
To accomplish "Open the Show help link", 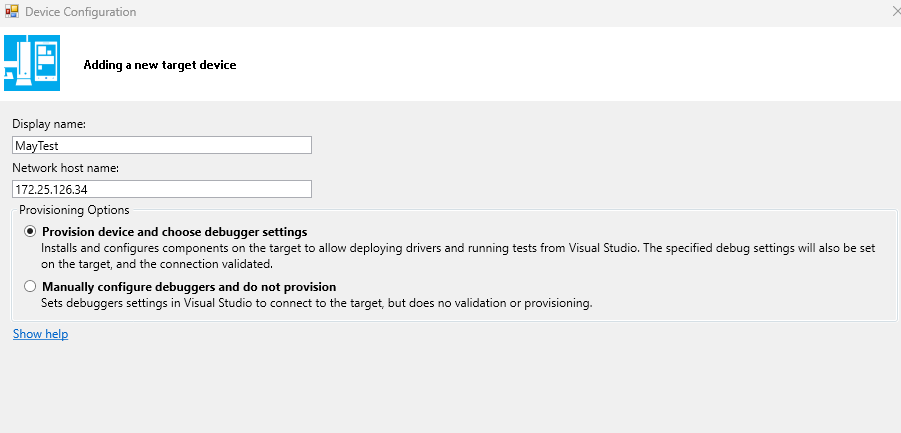I will [x=40, y=334].
